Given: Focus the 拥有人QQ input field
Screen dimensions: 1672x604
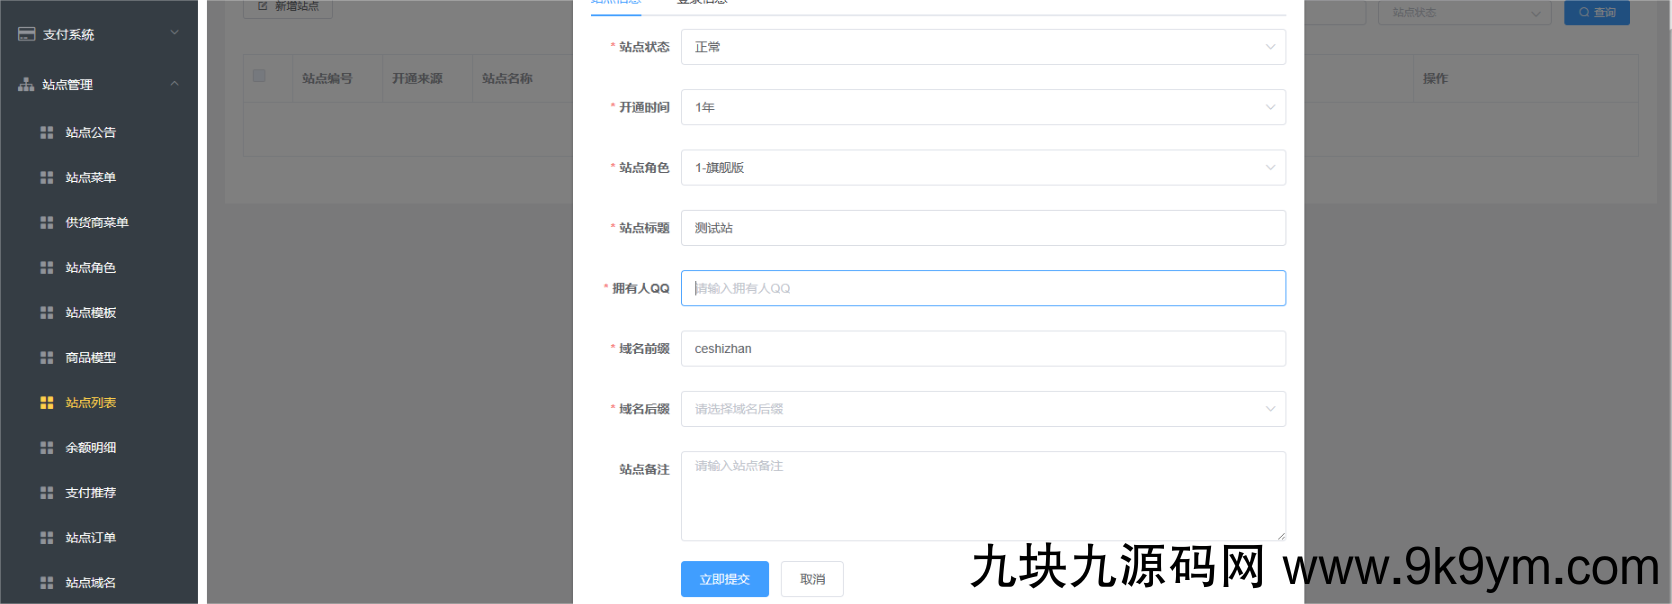Looking at the screenshot, I should (x=982, y=288).
